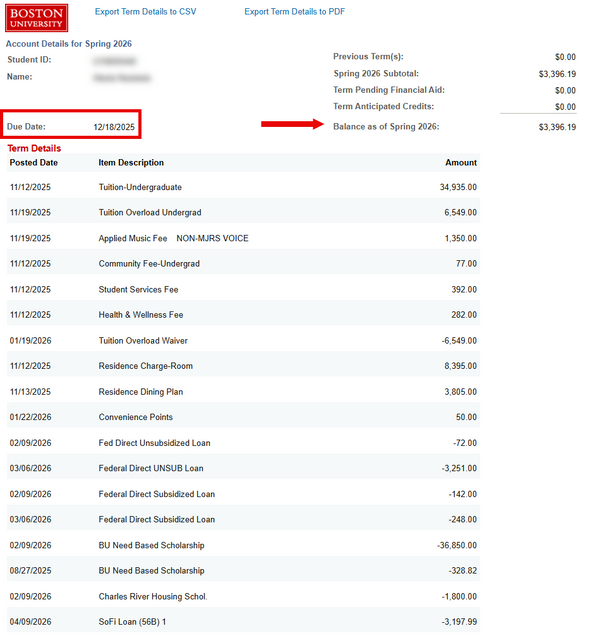Image resolution: width=590 pixels, height=636 pixels.
Task: Click the Previous Term(s) label
Action: point(368,56)
